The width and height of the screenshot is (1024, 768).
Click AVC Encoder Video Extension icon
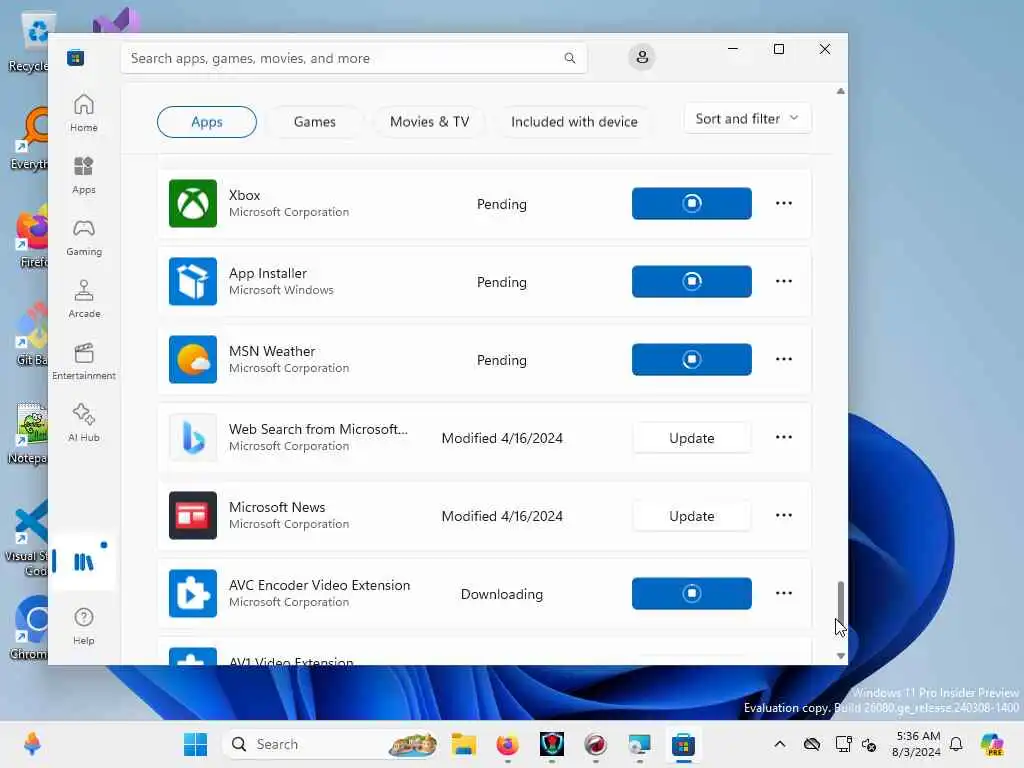193,594
